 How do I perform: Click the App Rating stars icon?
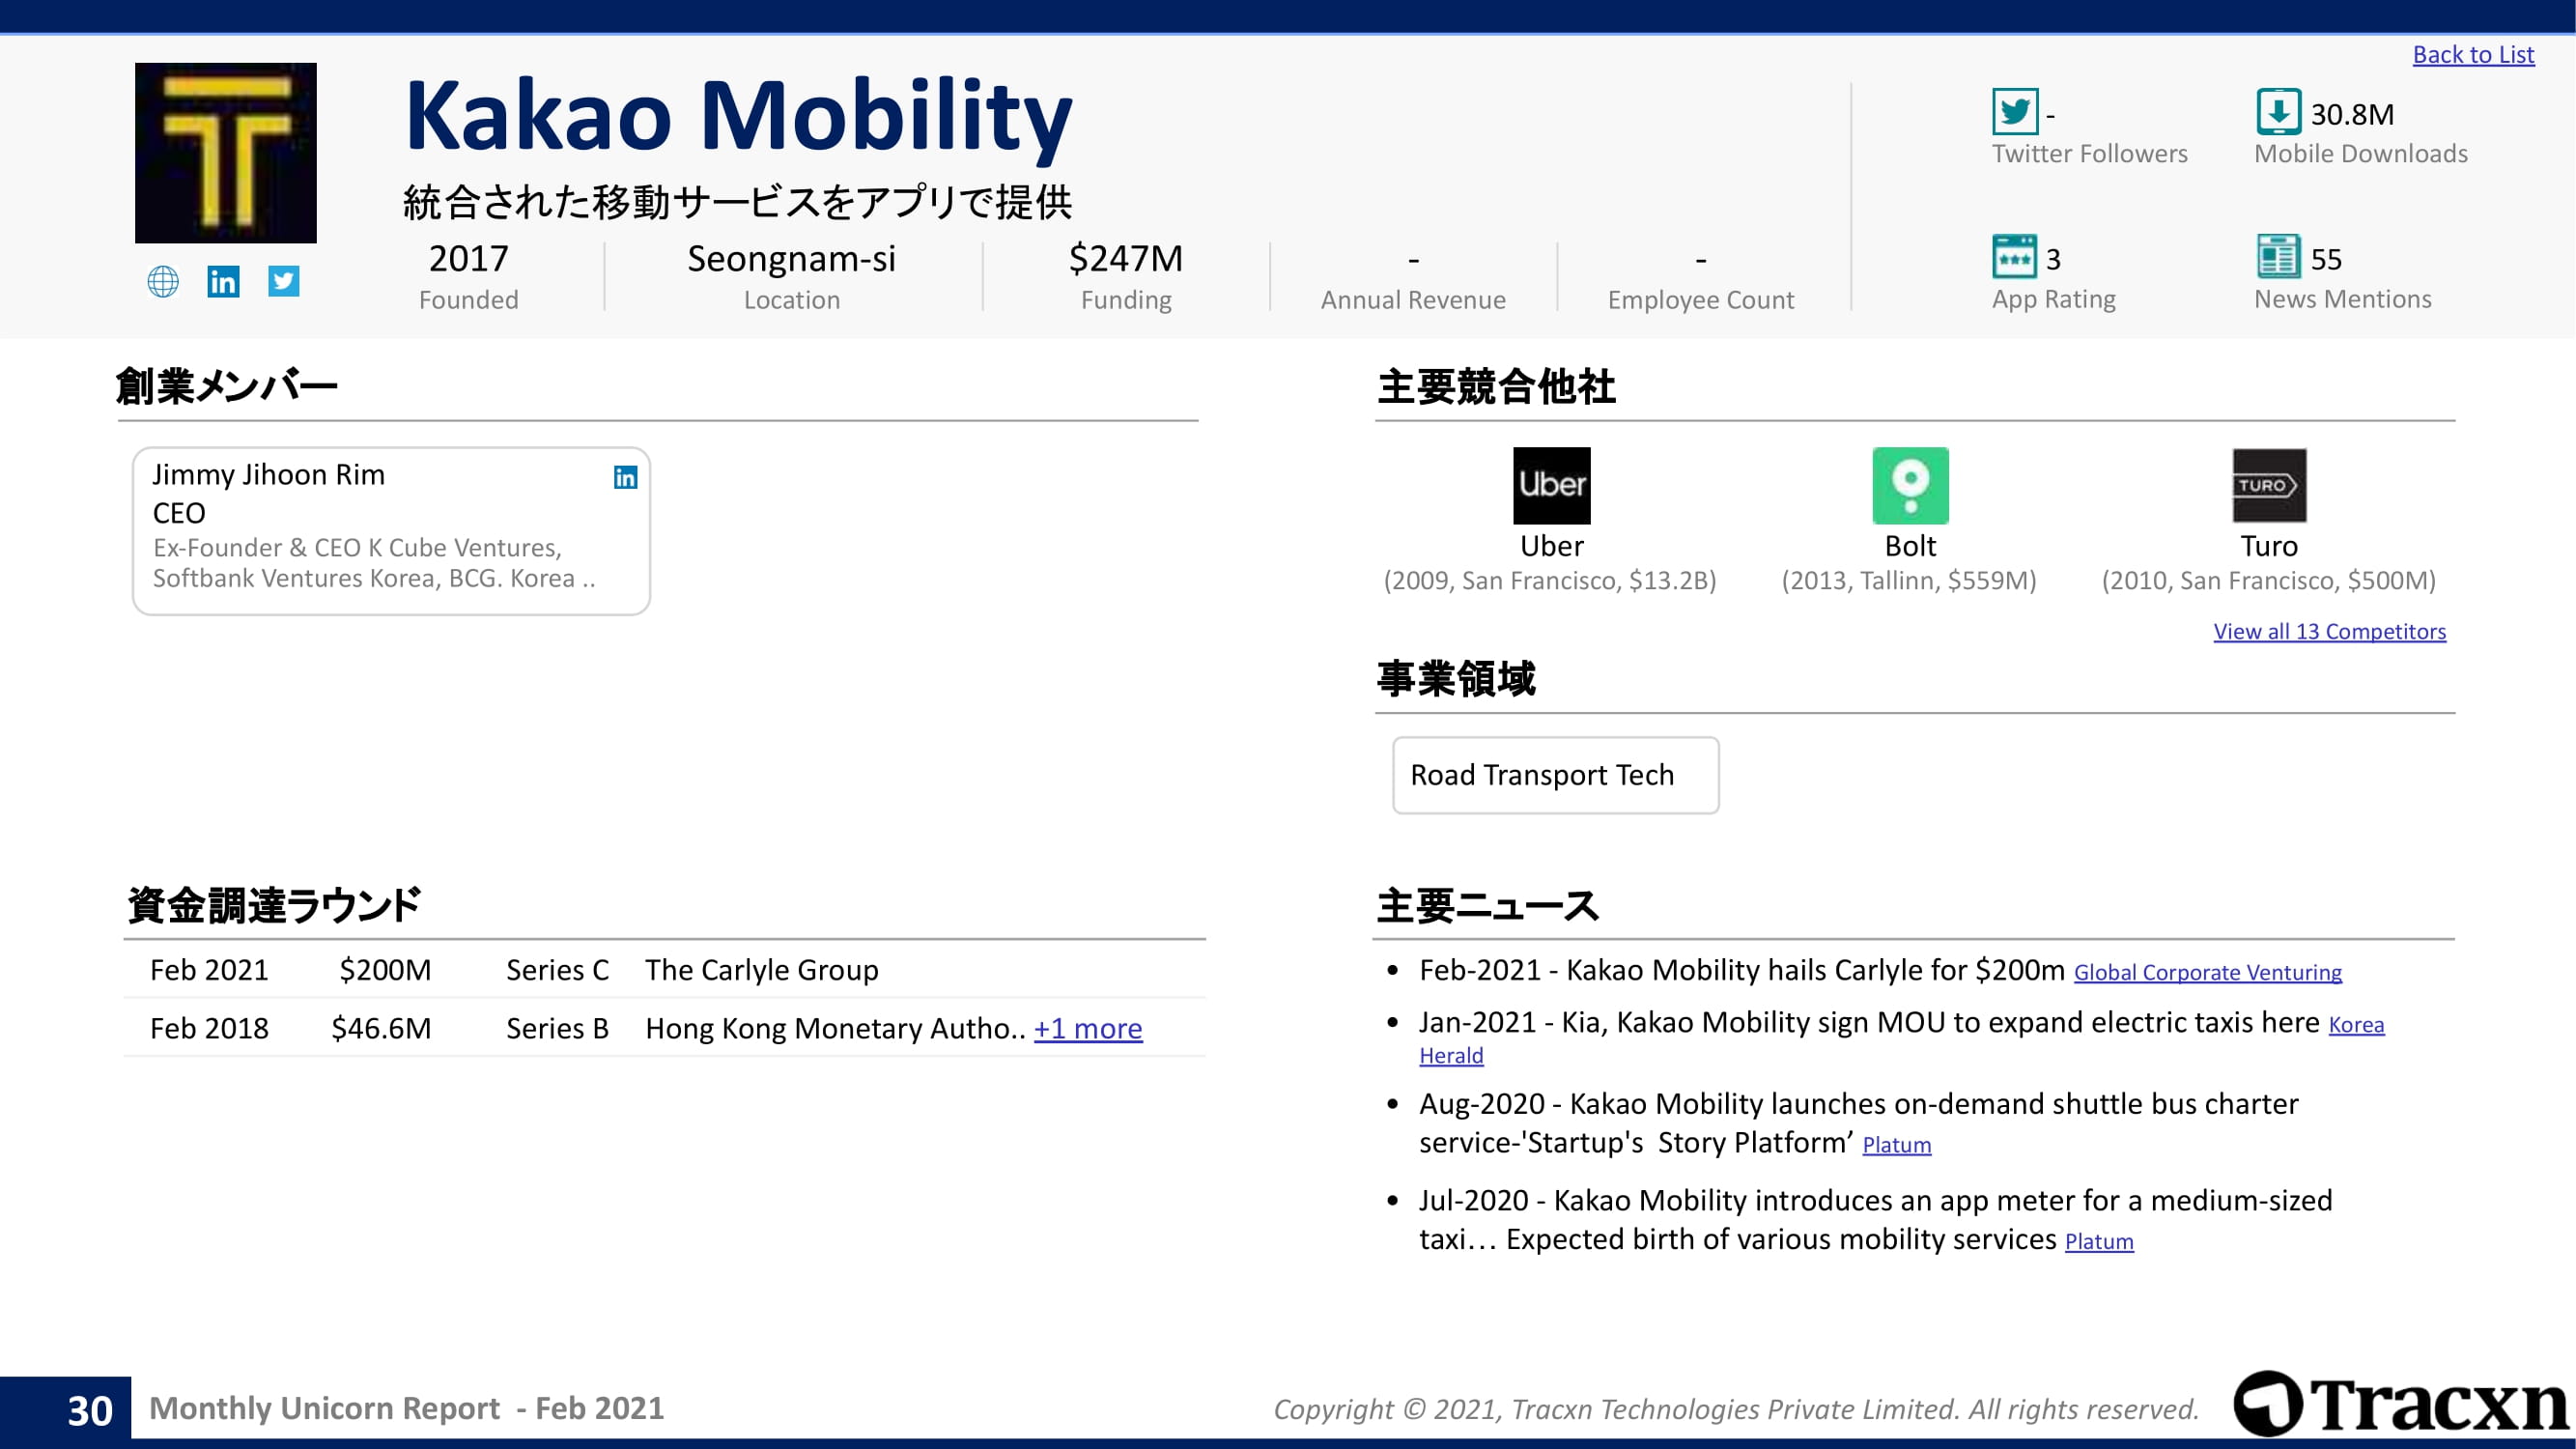pyautogui.click(x=2013, y=257)
